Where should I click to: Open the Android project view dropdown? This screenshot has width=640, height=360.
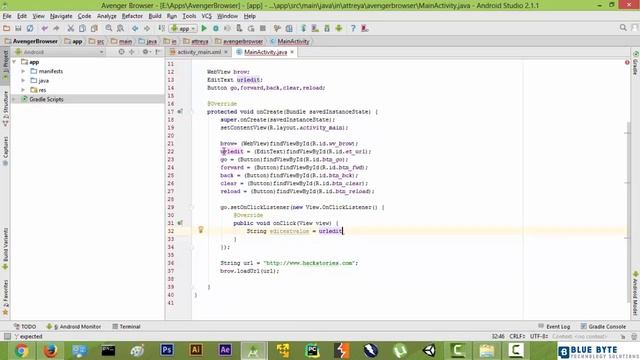pos(59,52)
